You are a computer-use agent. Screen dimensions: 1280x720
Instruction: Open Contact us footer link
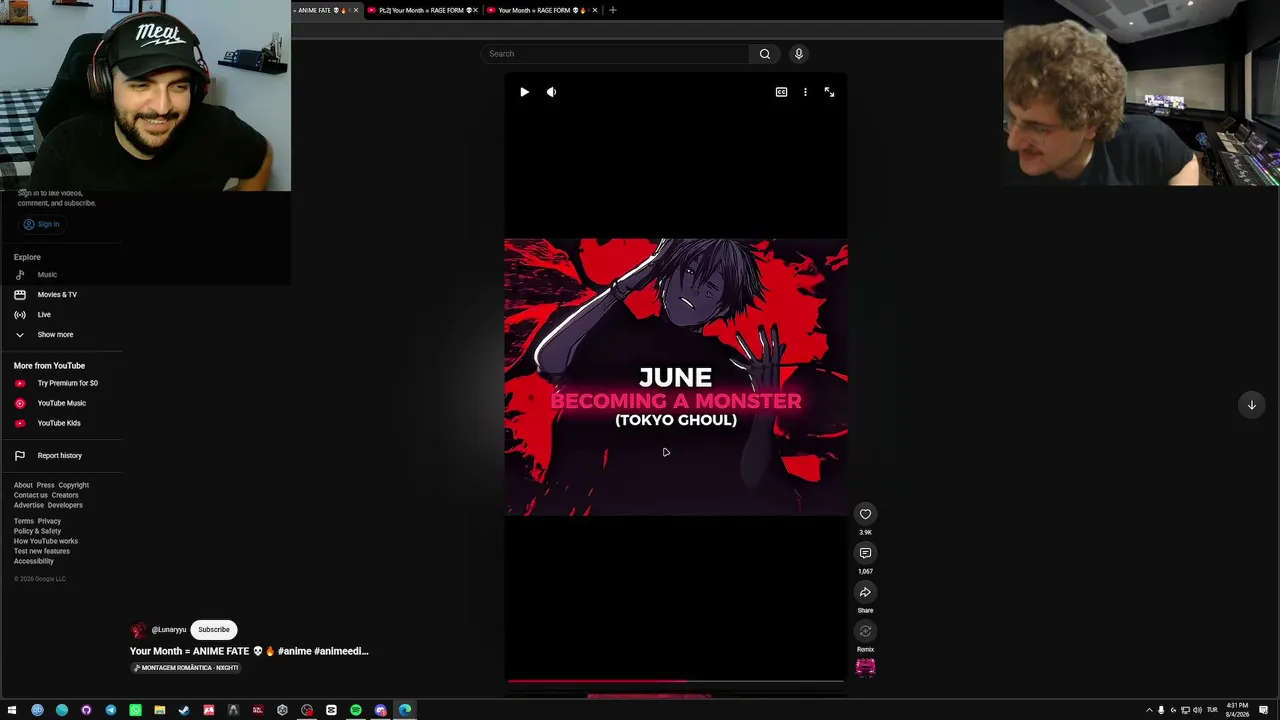pyautogui.click(x=31, y=495)
